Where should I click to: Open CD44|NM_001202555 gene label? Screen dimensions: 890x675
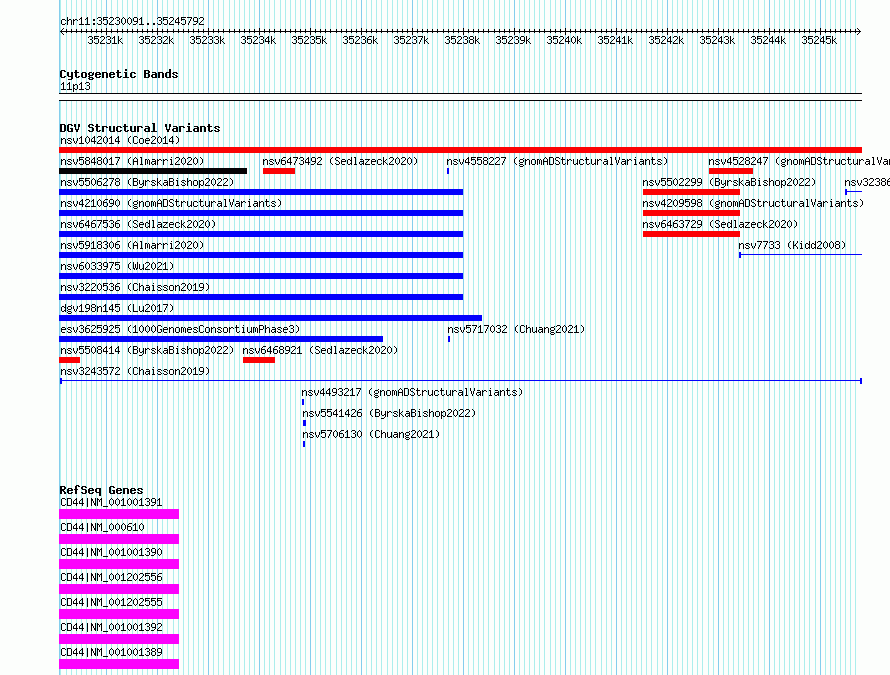111,602
